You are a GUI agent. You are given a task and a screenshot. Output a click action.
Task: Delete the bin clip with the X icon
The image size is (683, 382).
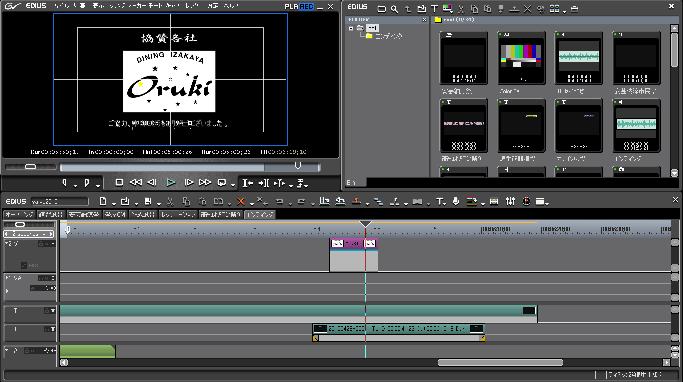tap(527, 8)
